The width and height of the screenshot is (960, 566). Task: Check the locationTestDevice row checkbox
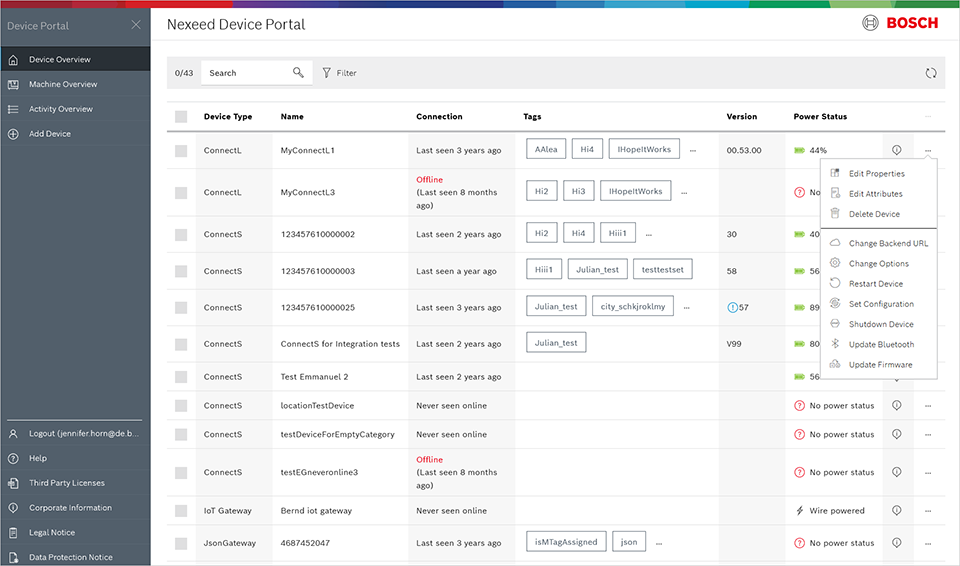pyautogui.click(x=181, y=406)
